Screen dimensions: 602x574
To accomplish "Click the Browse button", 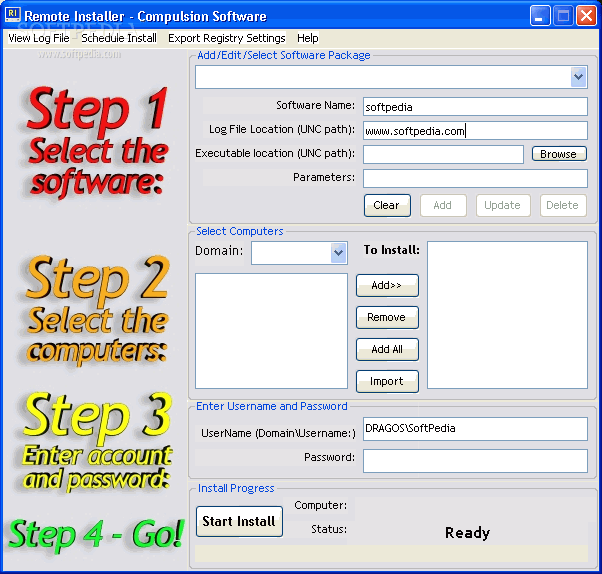I will click(559, 154).
